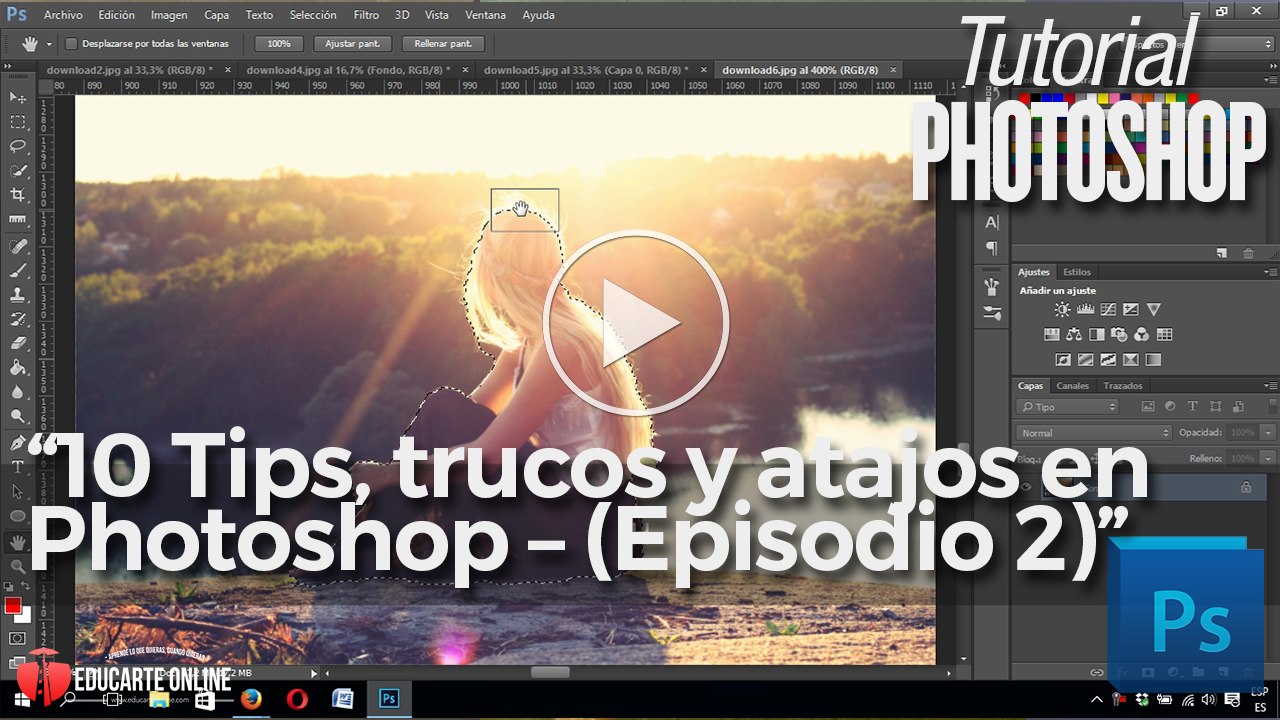The image size is (1280, 720).
Task: Add a Brightness/Contrast adjustment
Action: (x=1062, y=310)
